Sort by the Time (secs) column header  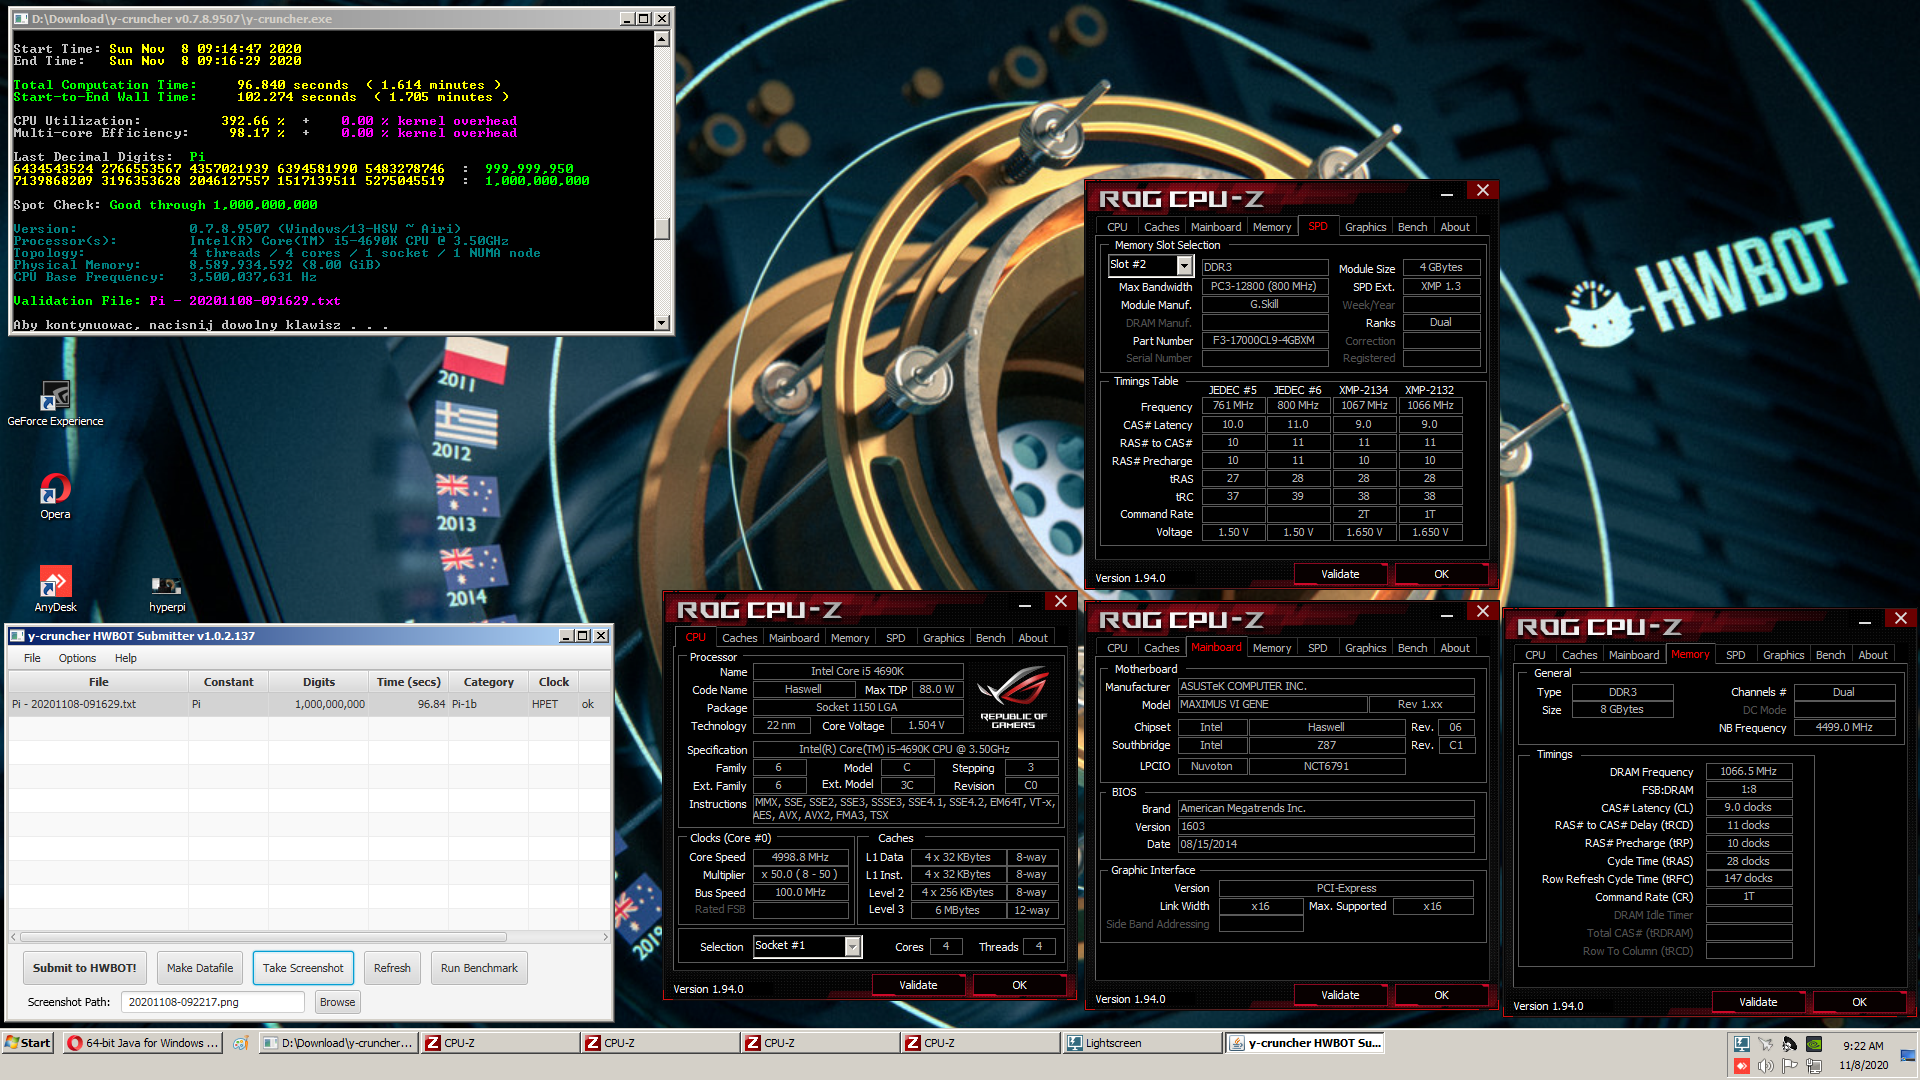click(x=408, y=682)
